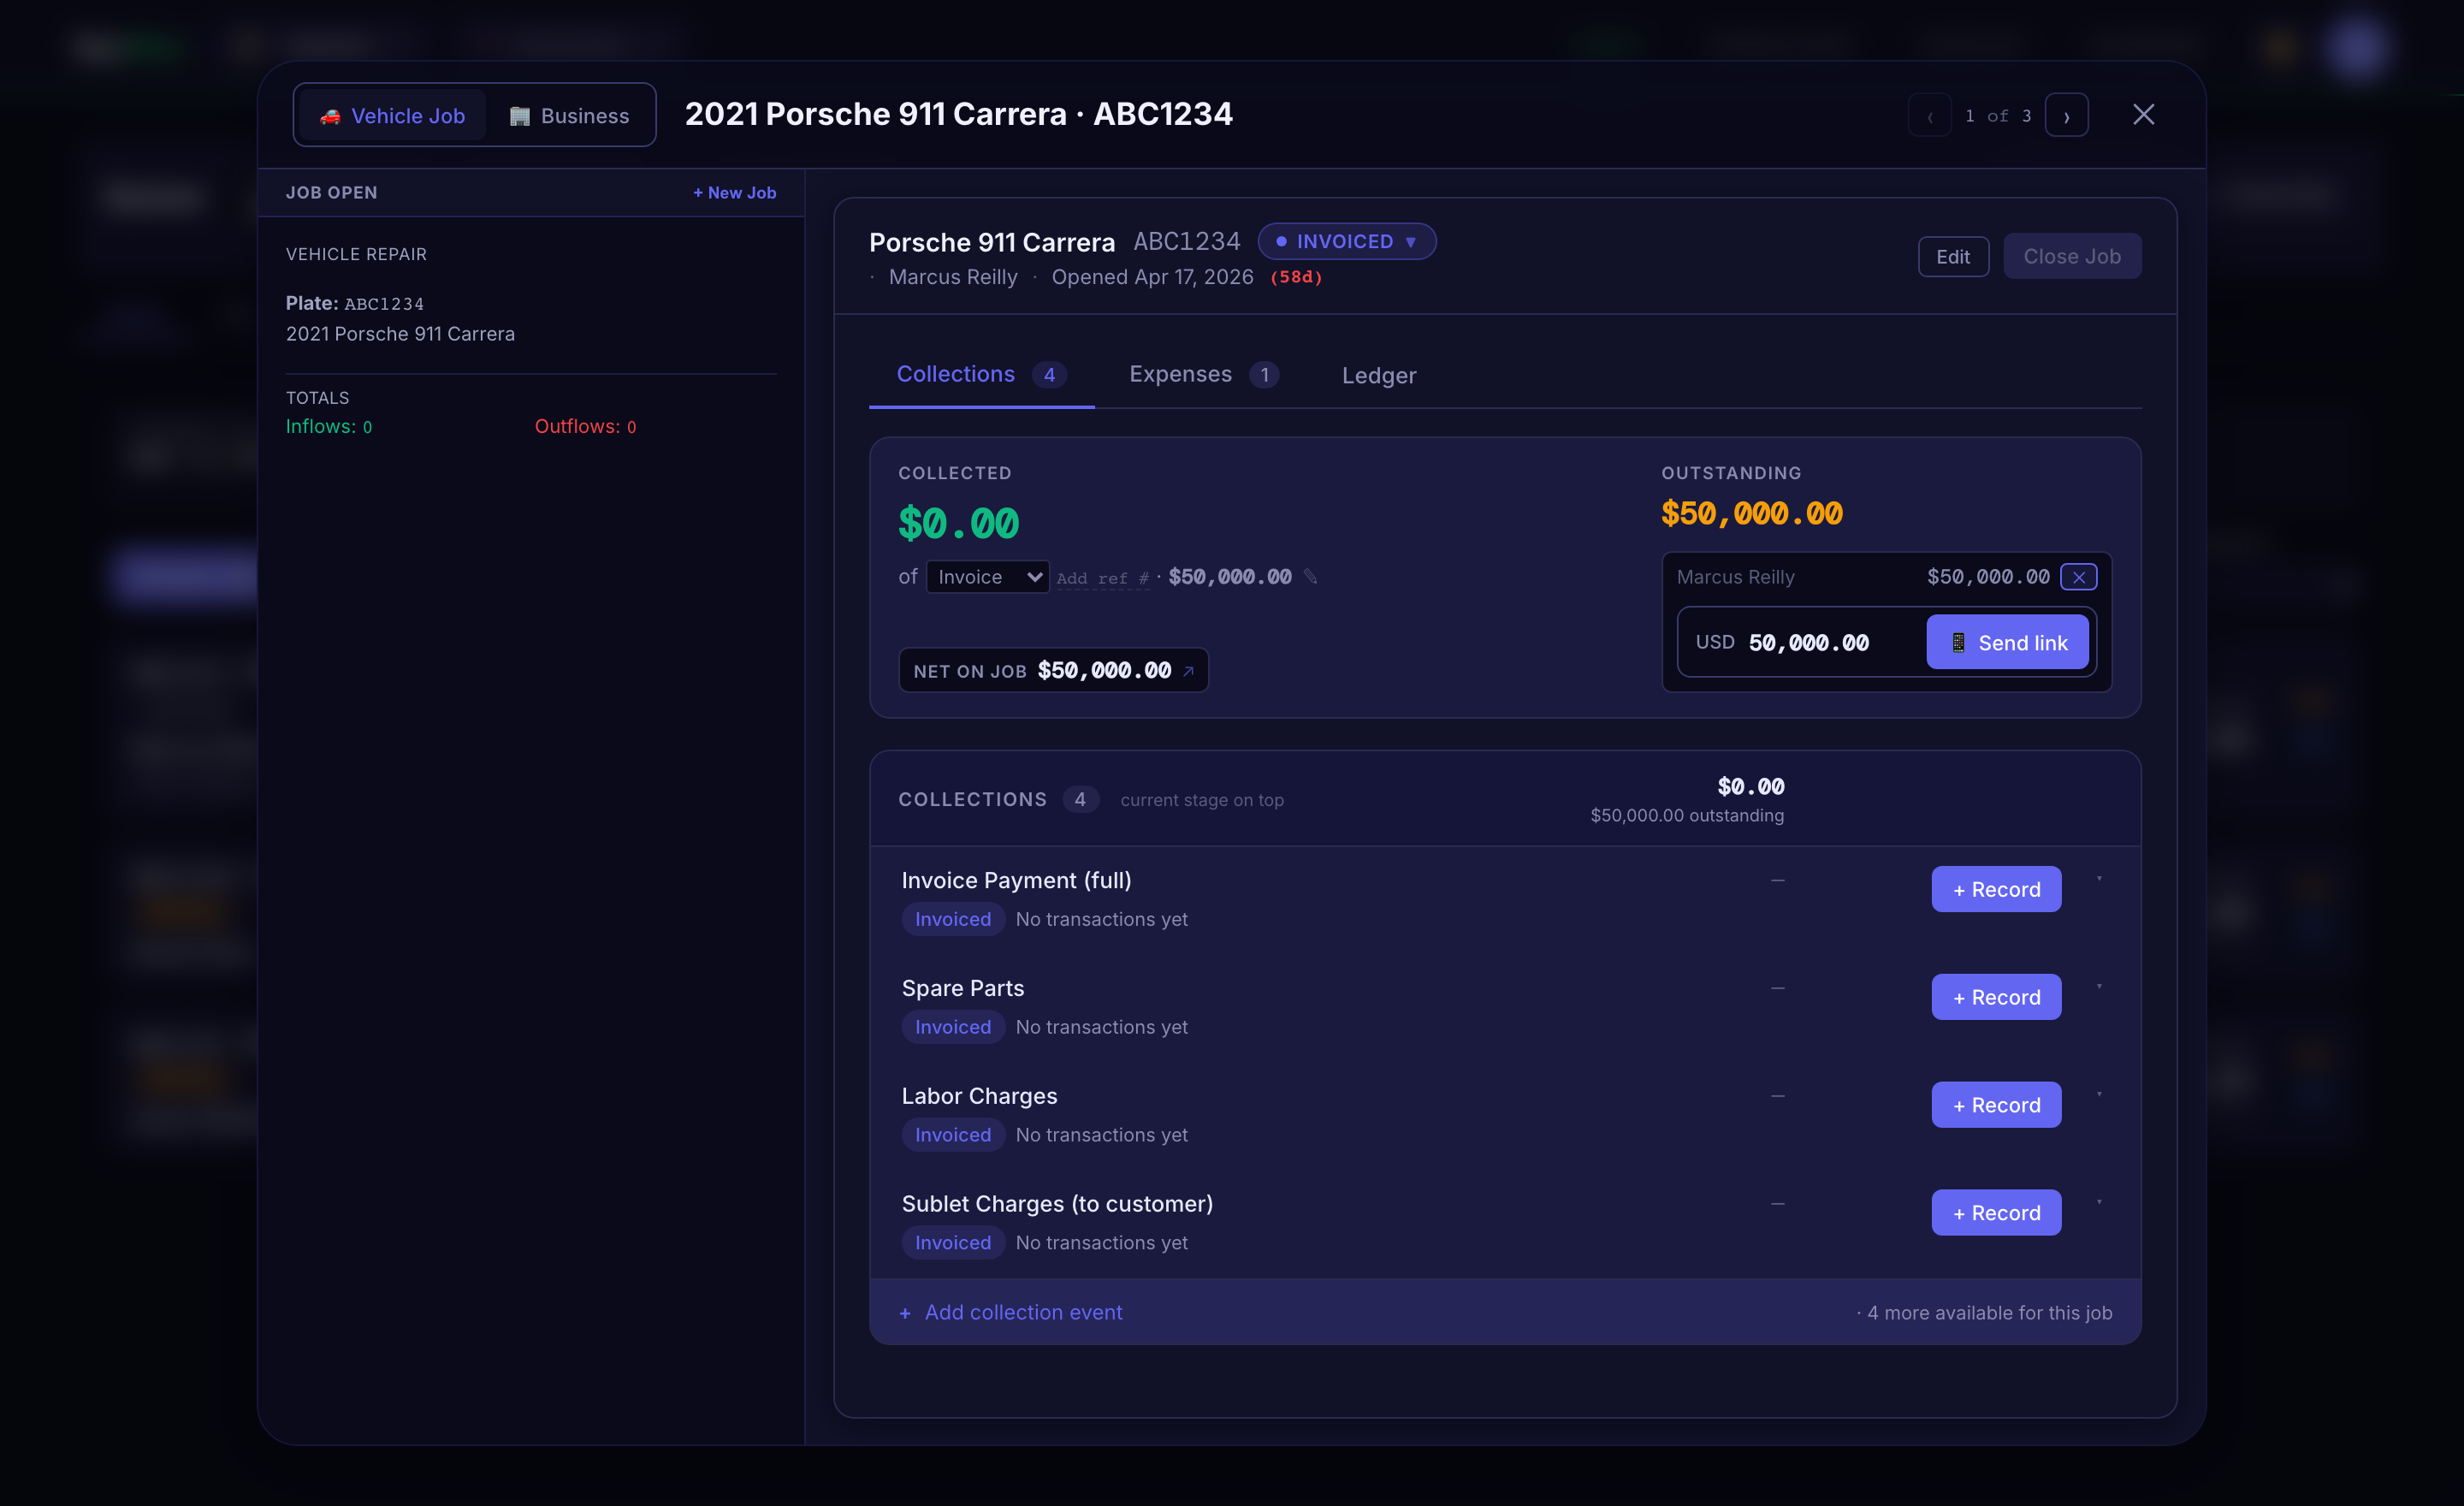
Task: Close the vehicle job dialog
Action: tap(2143, 115)
